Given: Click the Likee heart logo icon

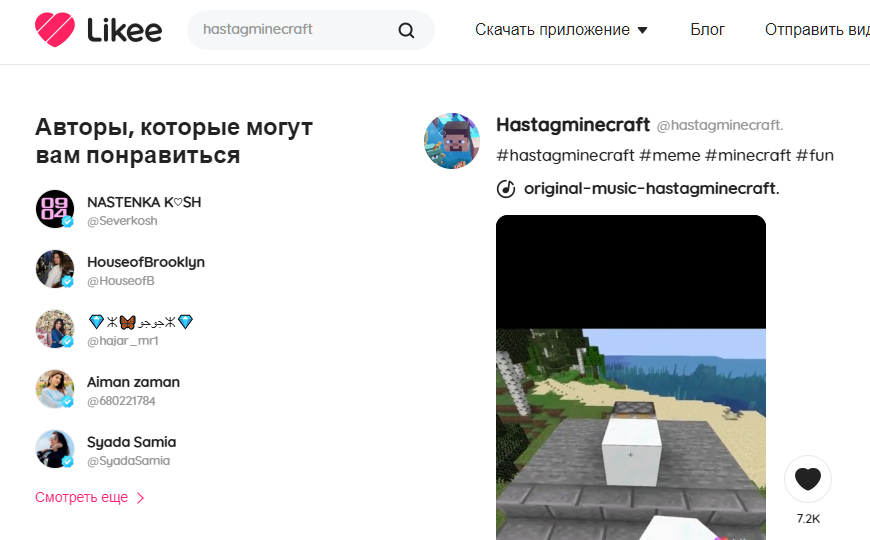Looking at the screenshot, I should point(54,29).
